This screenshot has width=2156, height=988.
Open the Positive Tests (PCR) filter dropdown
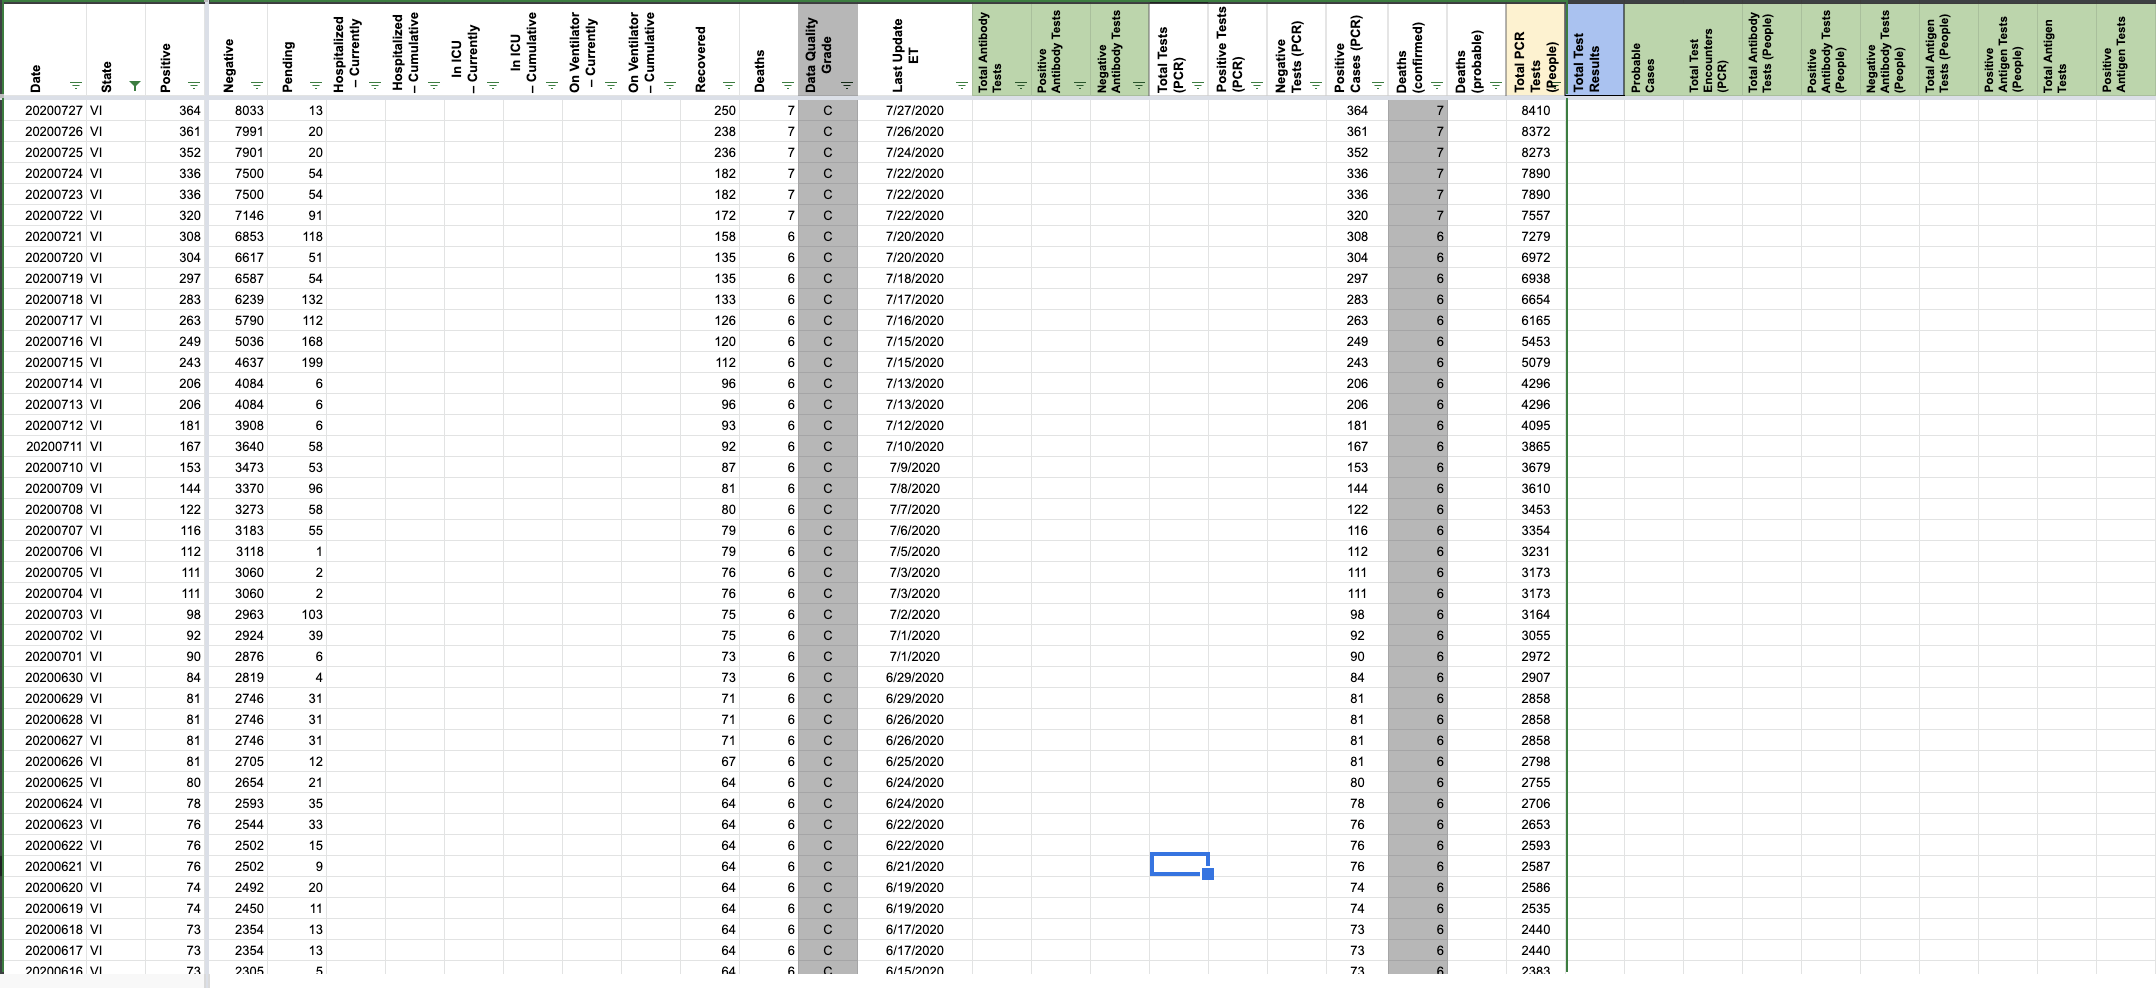click(x=1256, y=86)
